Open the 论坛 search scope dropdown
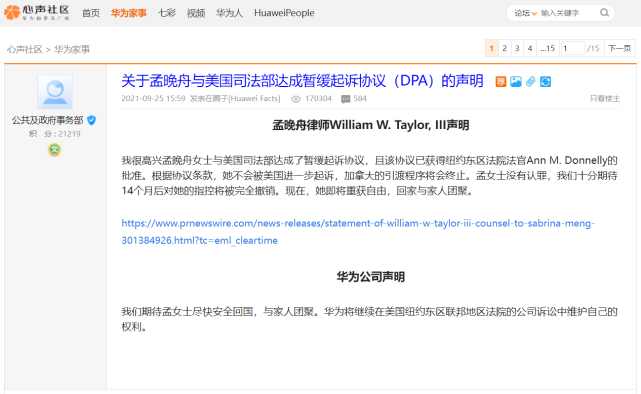Viewport: 641px width, 394px height. 525,13
